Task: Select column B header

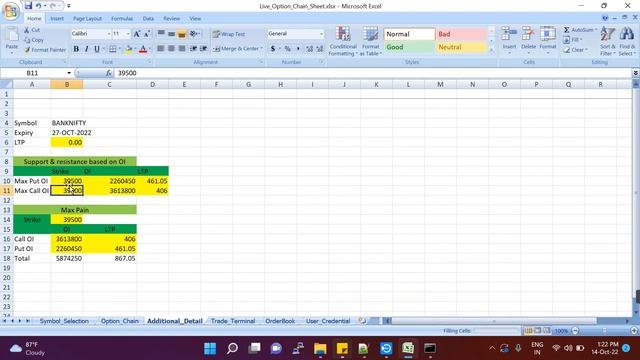Action: [x=67, y=84]
